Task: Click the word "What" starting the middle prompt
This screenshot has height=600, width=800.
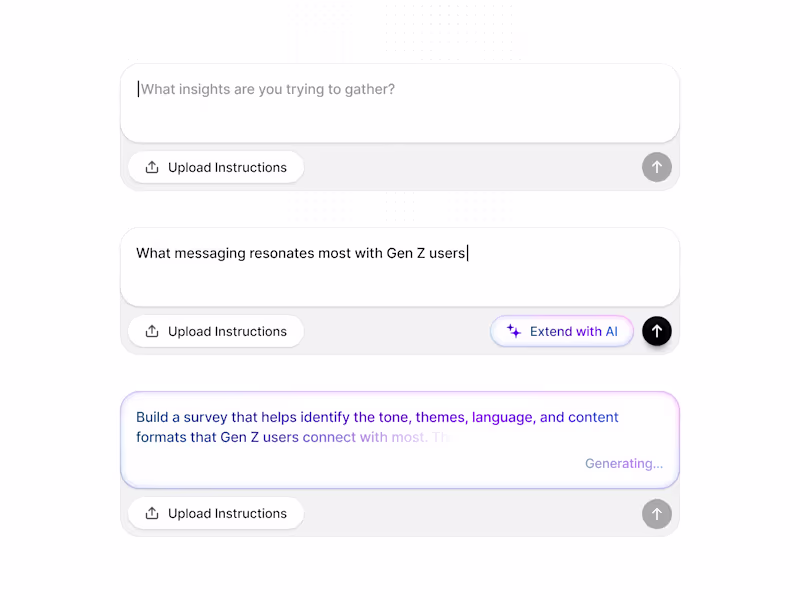Action: [153, 254]
